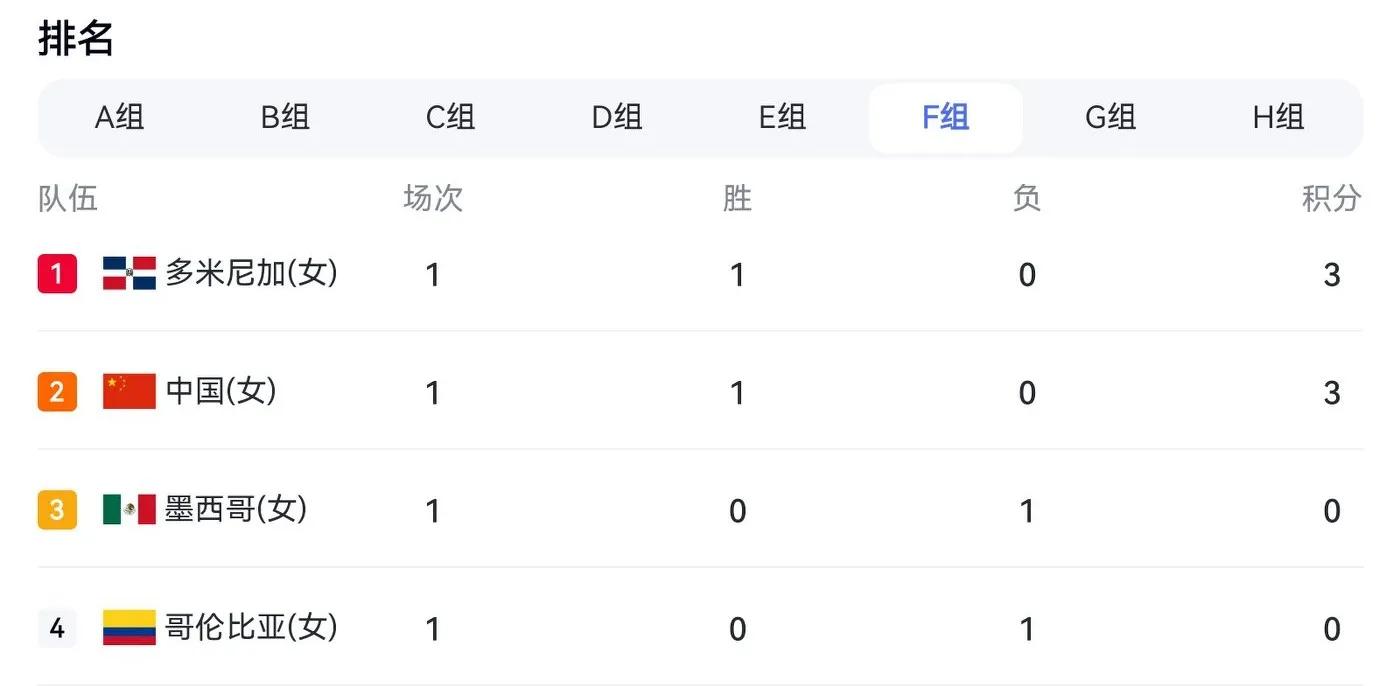Click the Colombia flag icon

click(129, 627)
